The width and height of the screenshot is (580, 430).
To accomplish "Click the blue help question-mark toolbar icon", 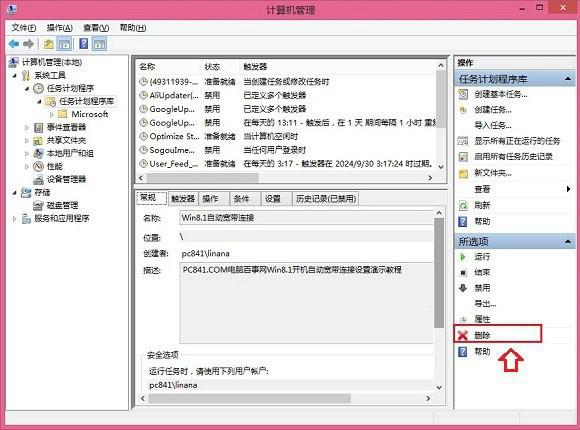I will pos(84,44).
